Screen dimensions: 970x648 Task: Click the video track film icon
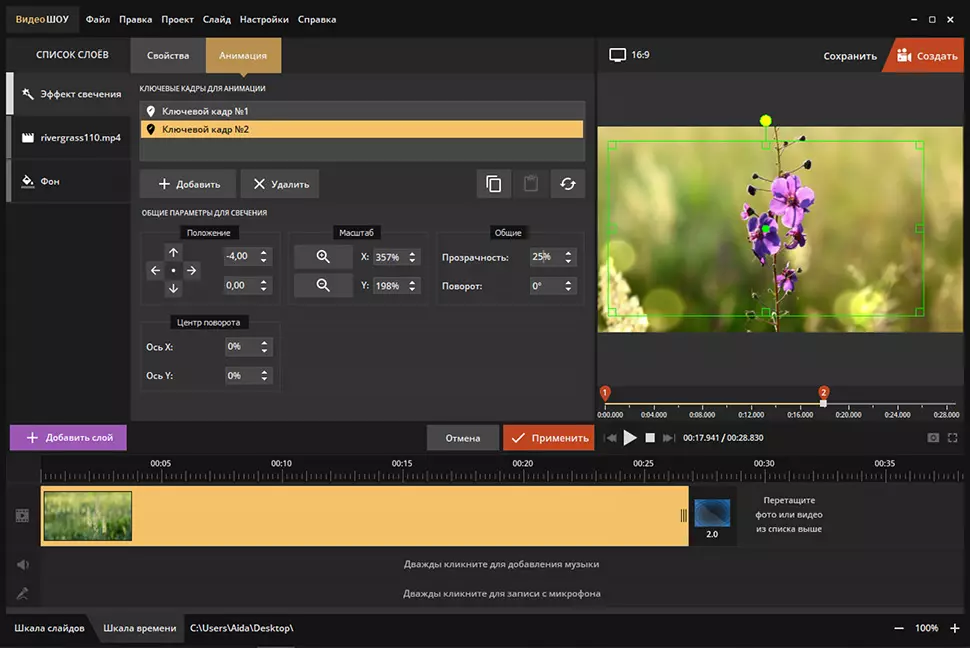tap(22, 516)
